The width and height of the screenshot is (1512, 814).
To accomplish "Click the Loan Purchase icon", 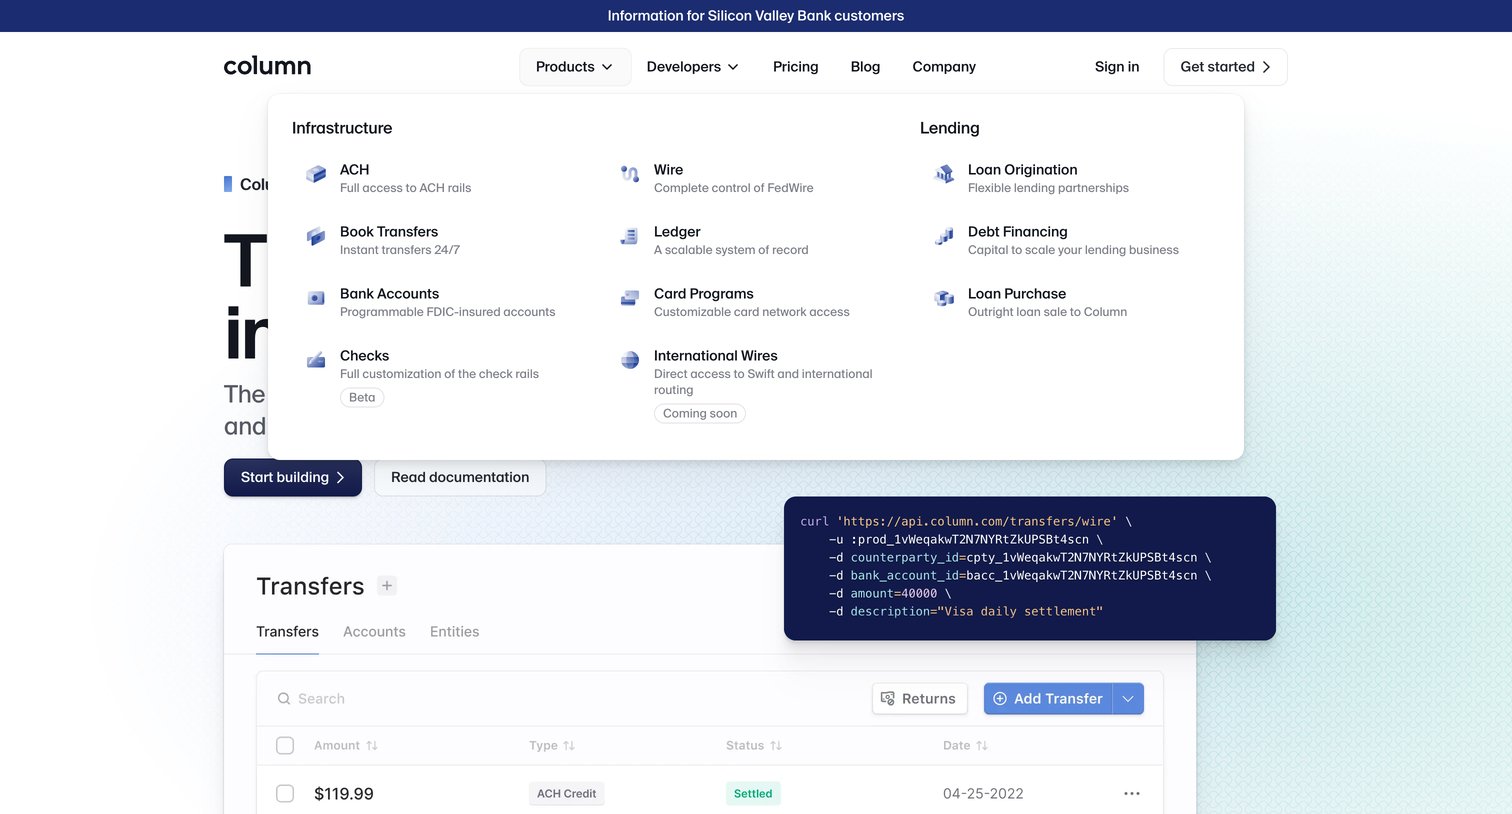I will pos(944,298).
